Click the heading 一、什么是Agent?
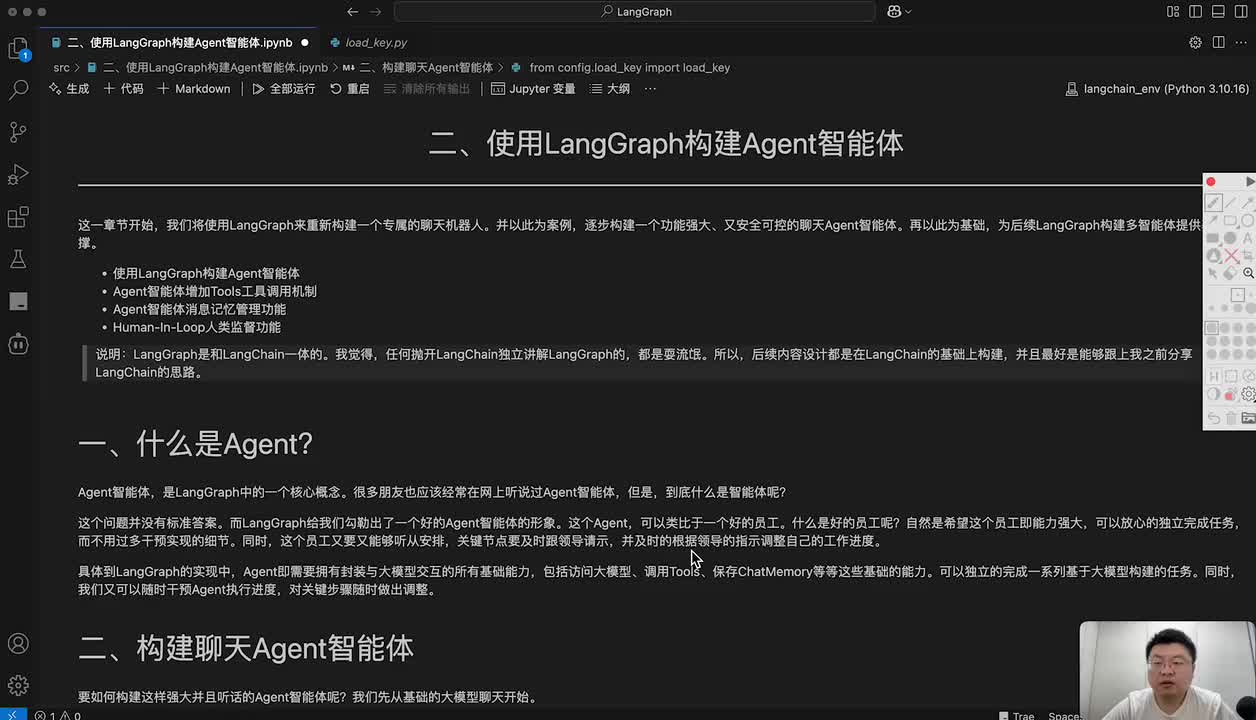Viewport: 1256px width, 720px height. (195, 444)
